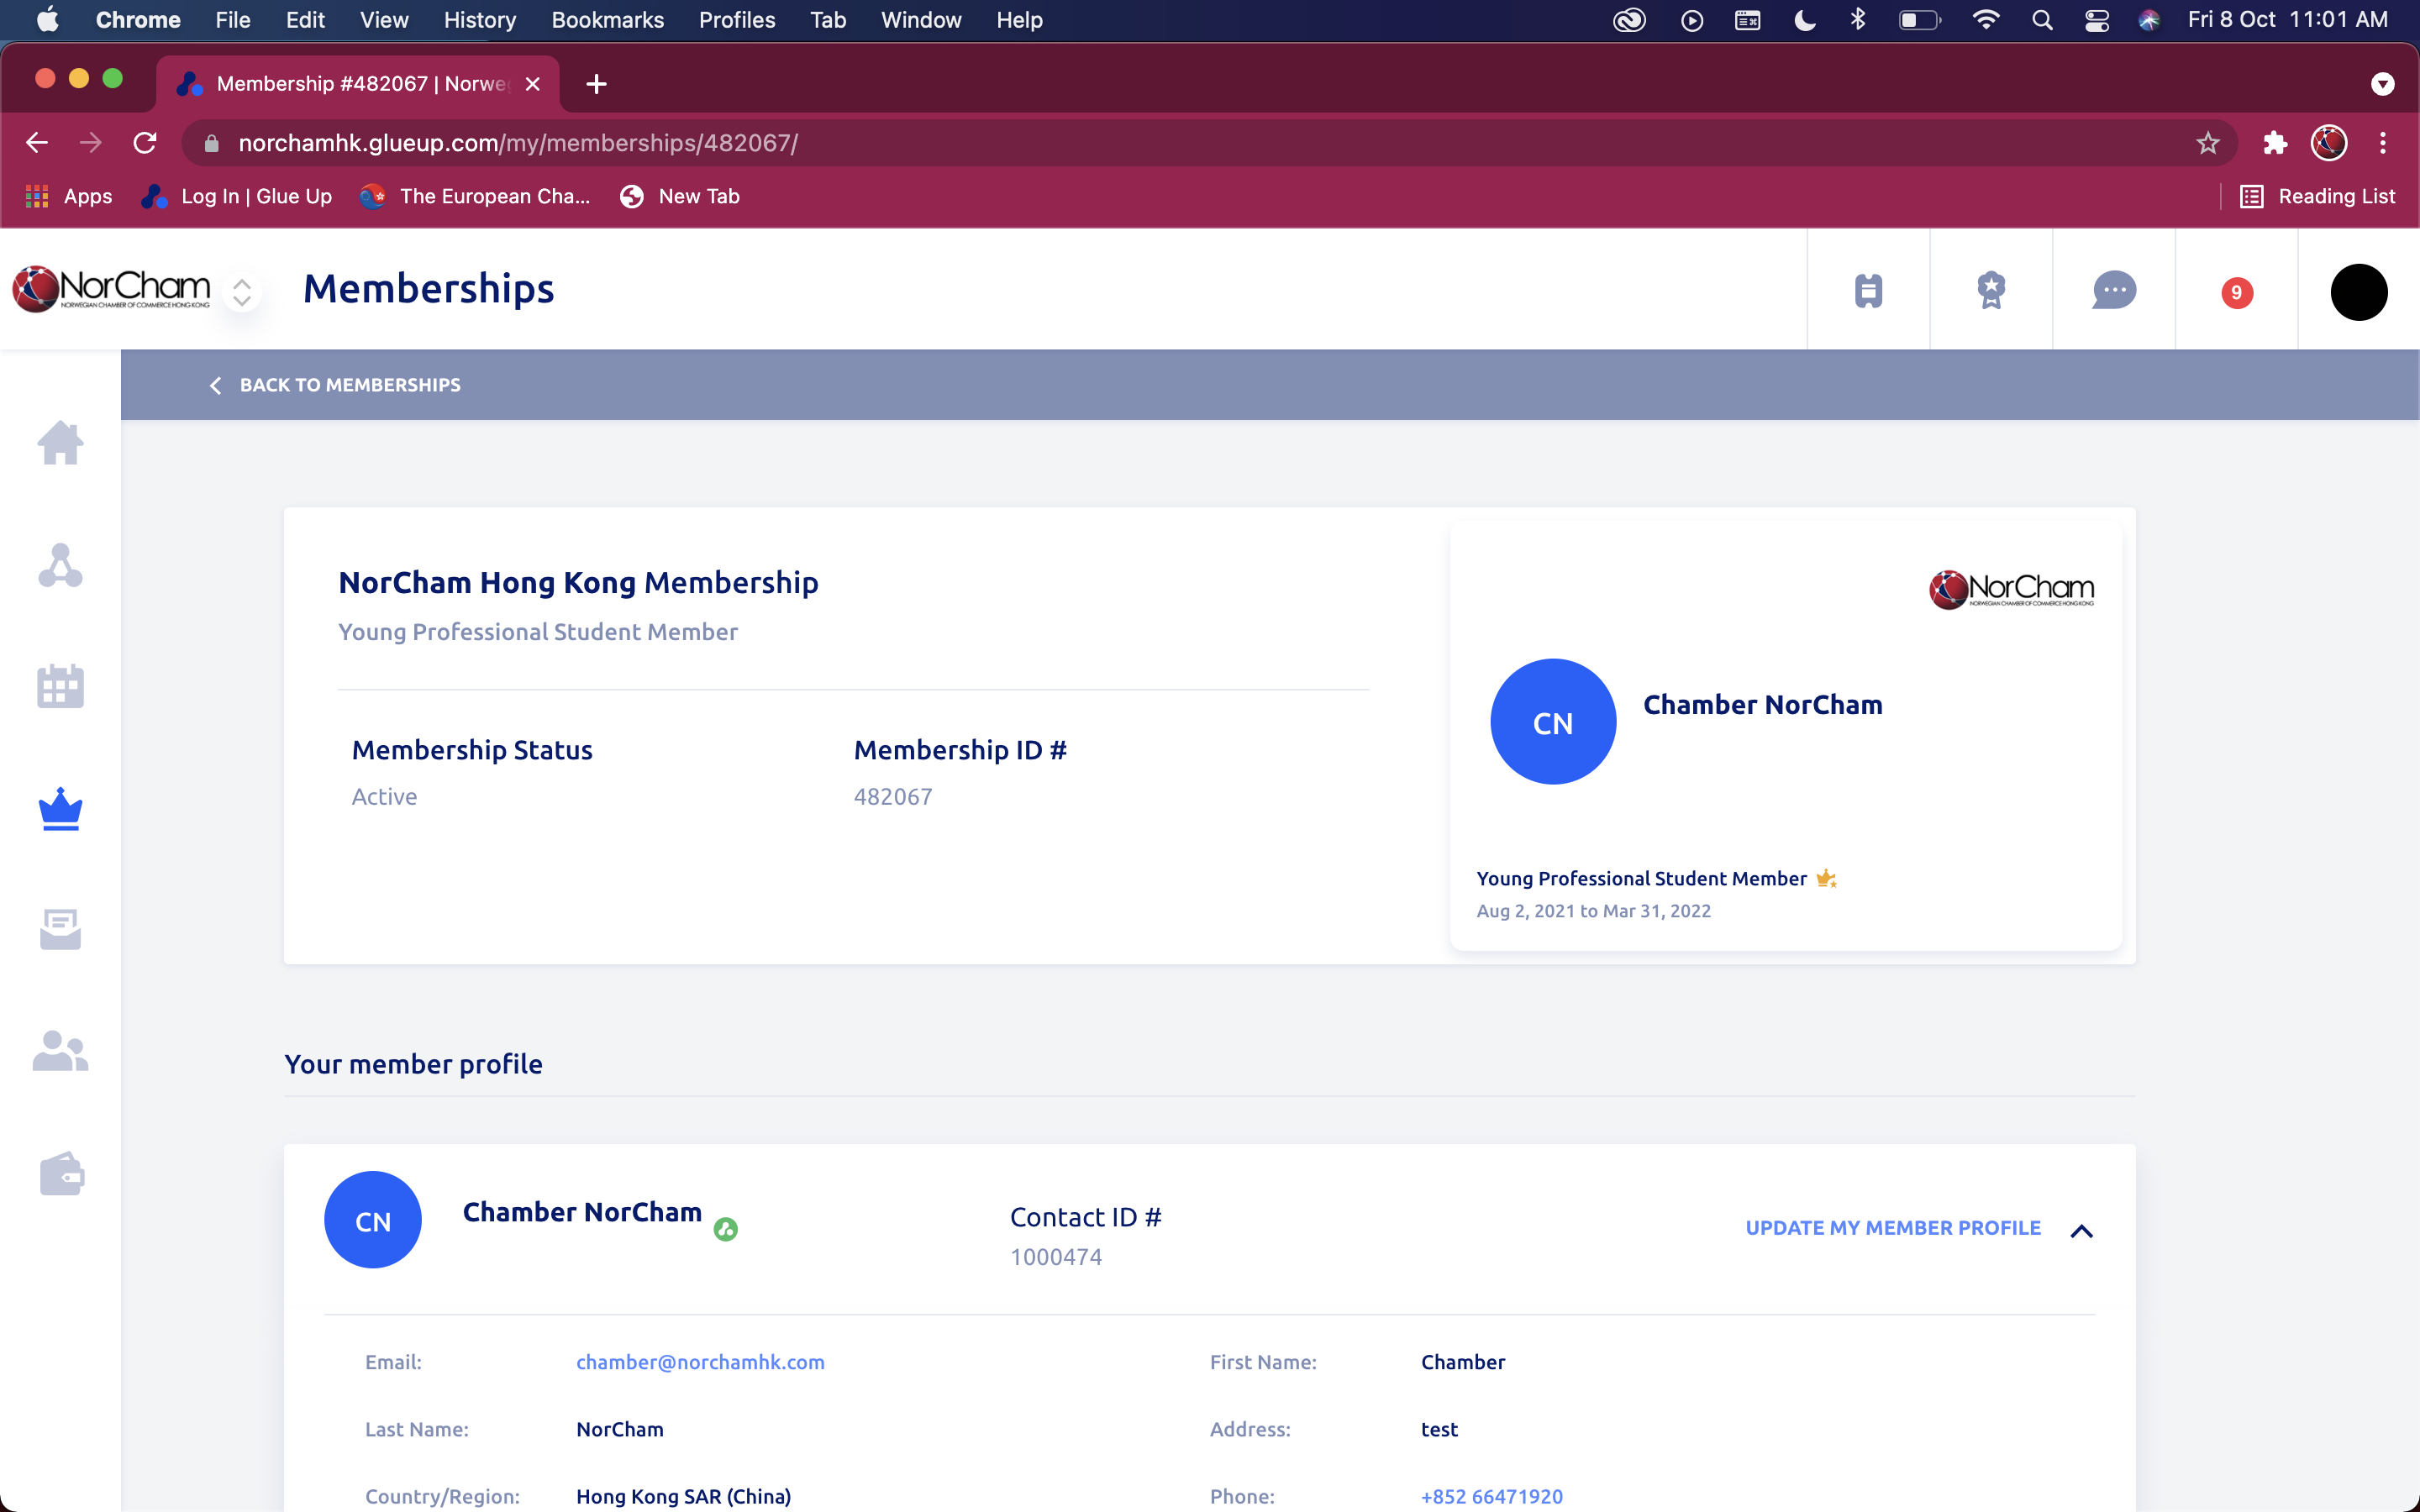Open the wallet sidebar icon

point(61,1174)
